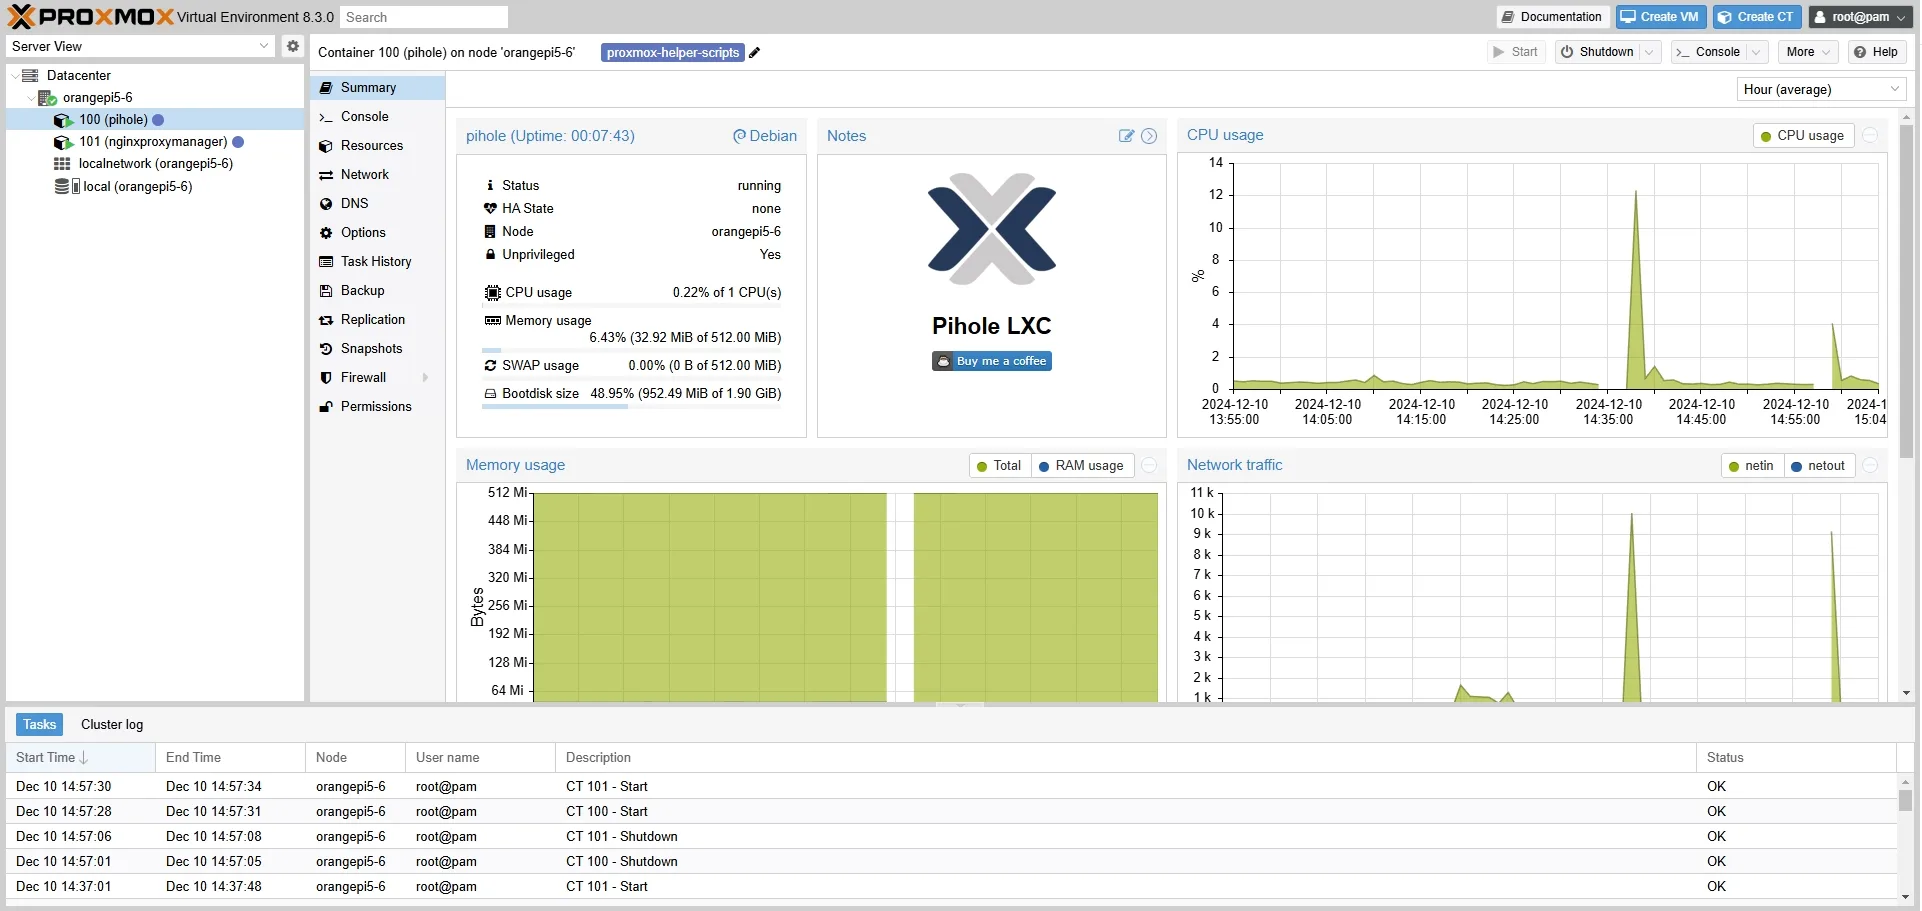The height and width of the screenshot is (911, 1922).
Task: Click the proxmox-helper-scripts tag
Action: click(x=673, y=53)
